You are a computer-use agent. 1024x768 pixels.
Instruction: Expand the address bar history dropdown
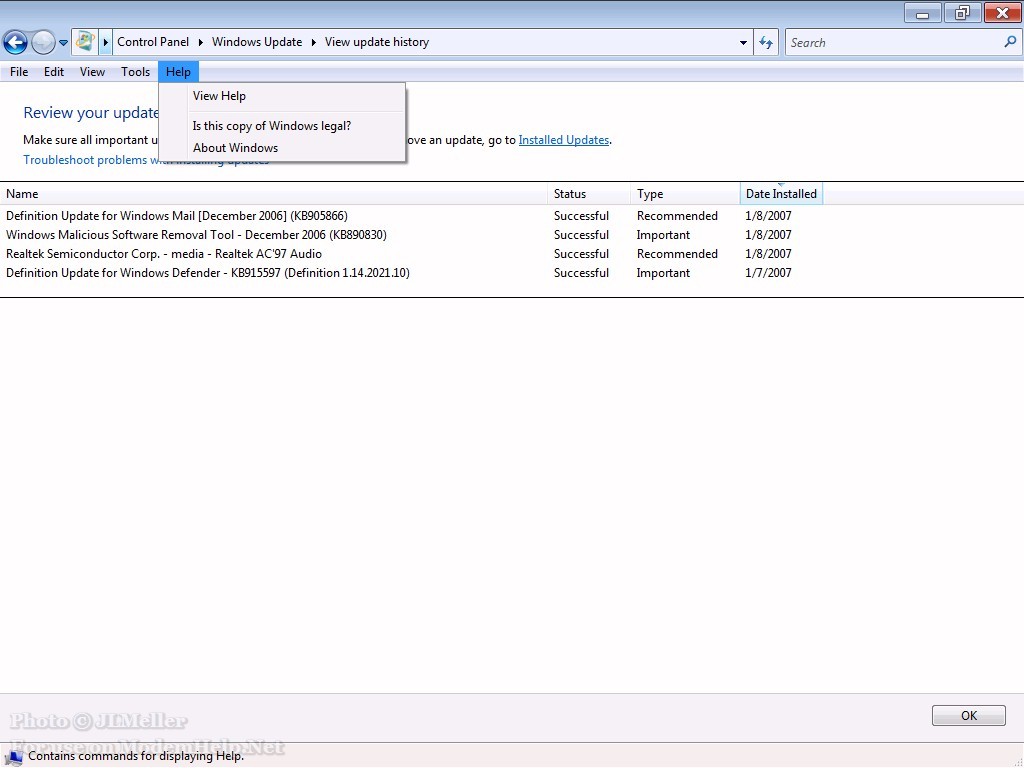coord(743,43)
